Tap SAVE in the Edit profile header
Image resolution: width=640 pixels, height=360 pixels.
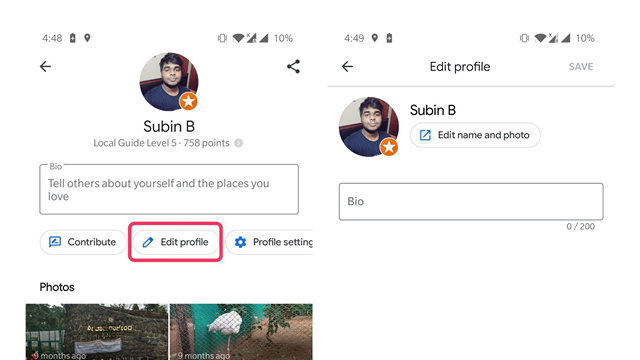click(581, 67)
